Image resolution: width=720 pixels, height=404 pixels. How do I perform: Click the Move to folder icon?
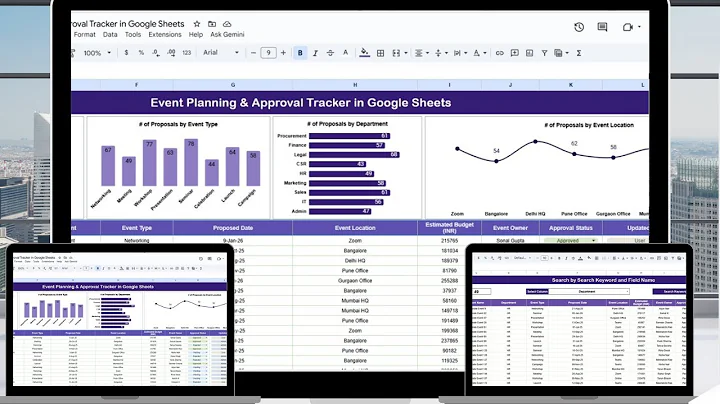point(212,24)
